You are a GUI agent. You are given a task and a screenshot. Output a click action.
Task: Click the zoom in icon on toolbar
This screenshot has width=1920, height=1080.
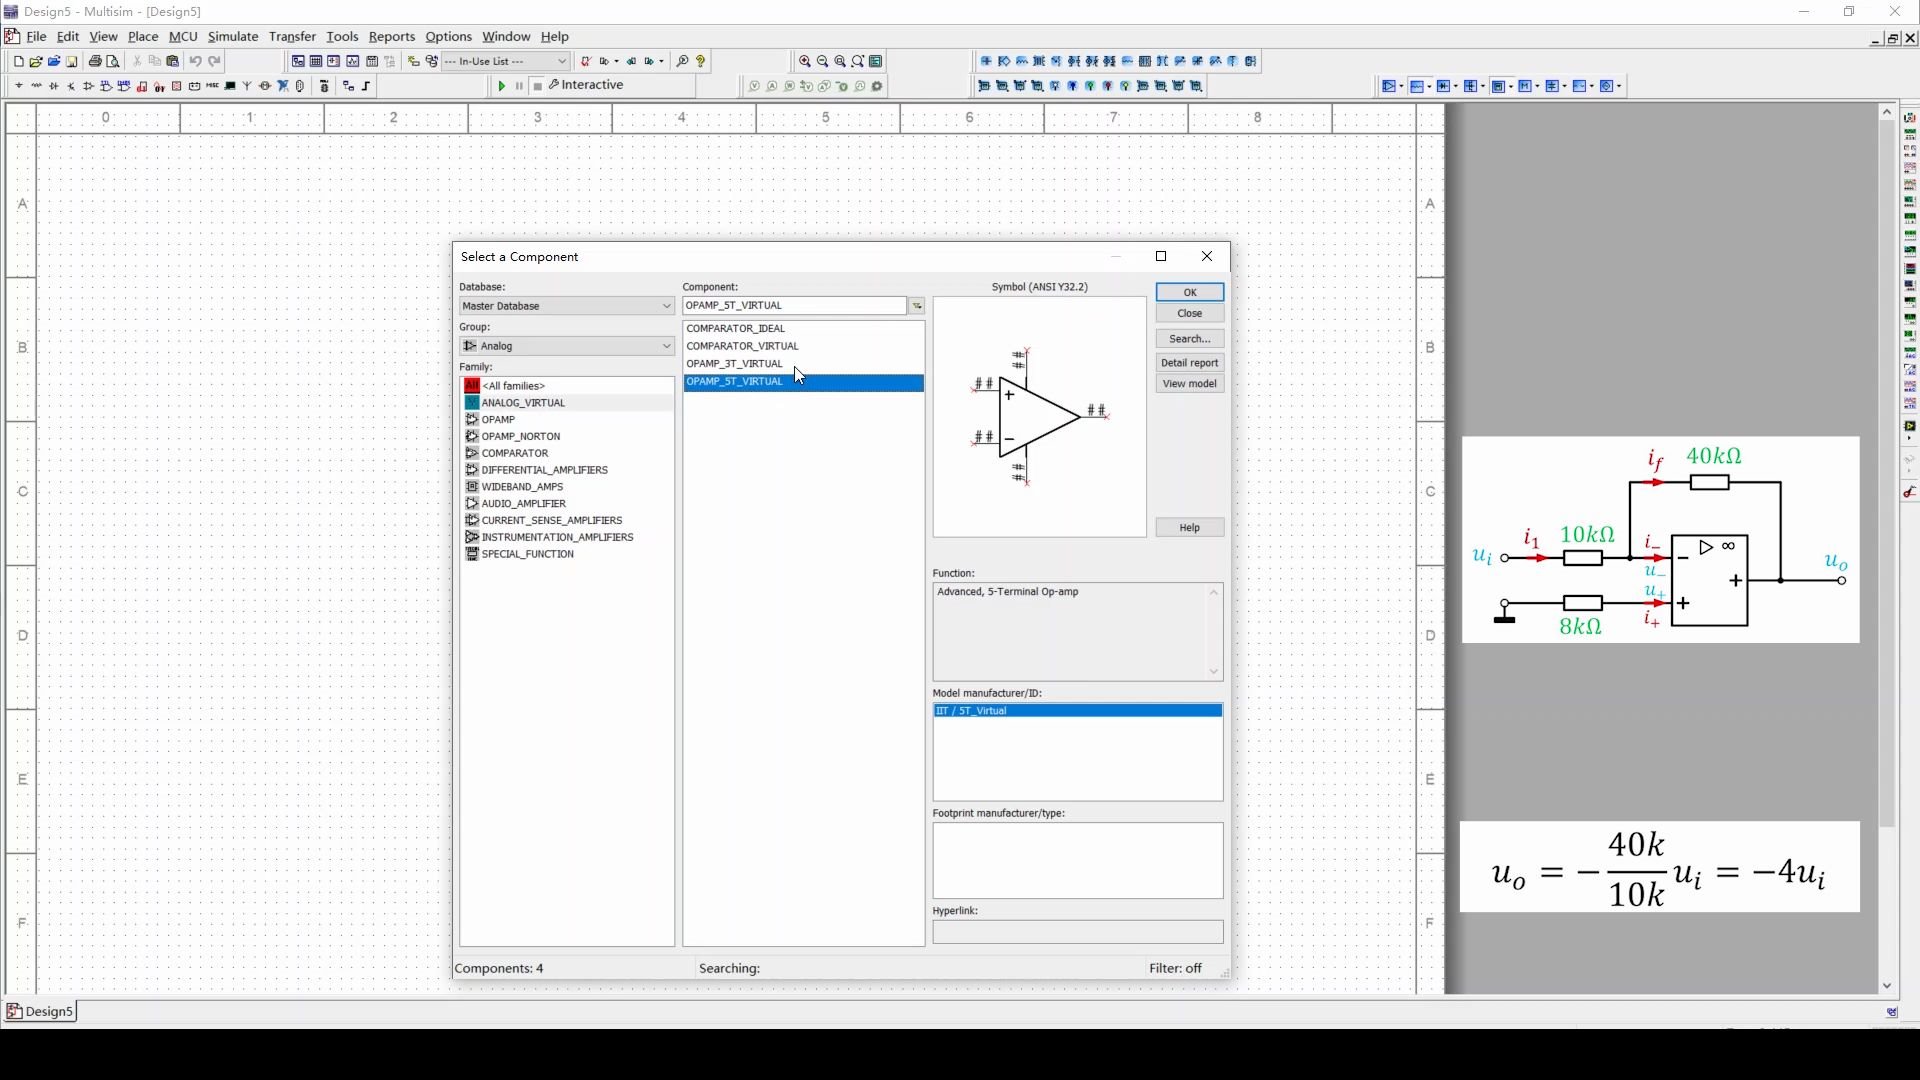pyautogui.click(x=802, y=61)
